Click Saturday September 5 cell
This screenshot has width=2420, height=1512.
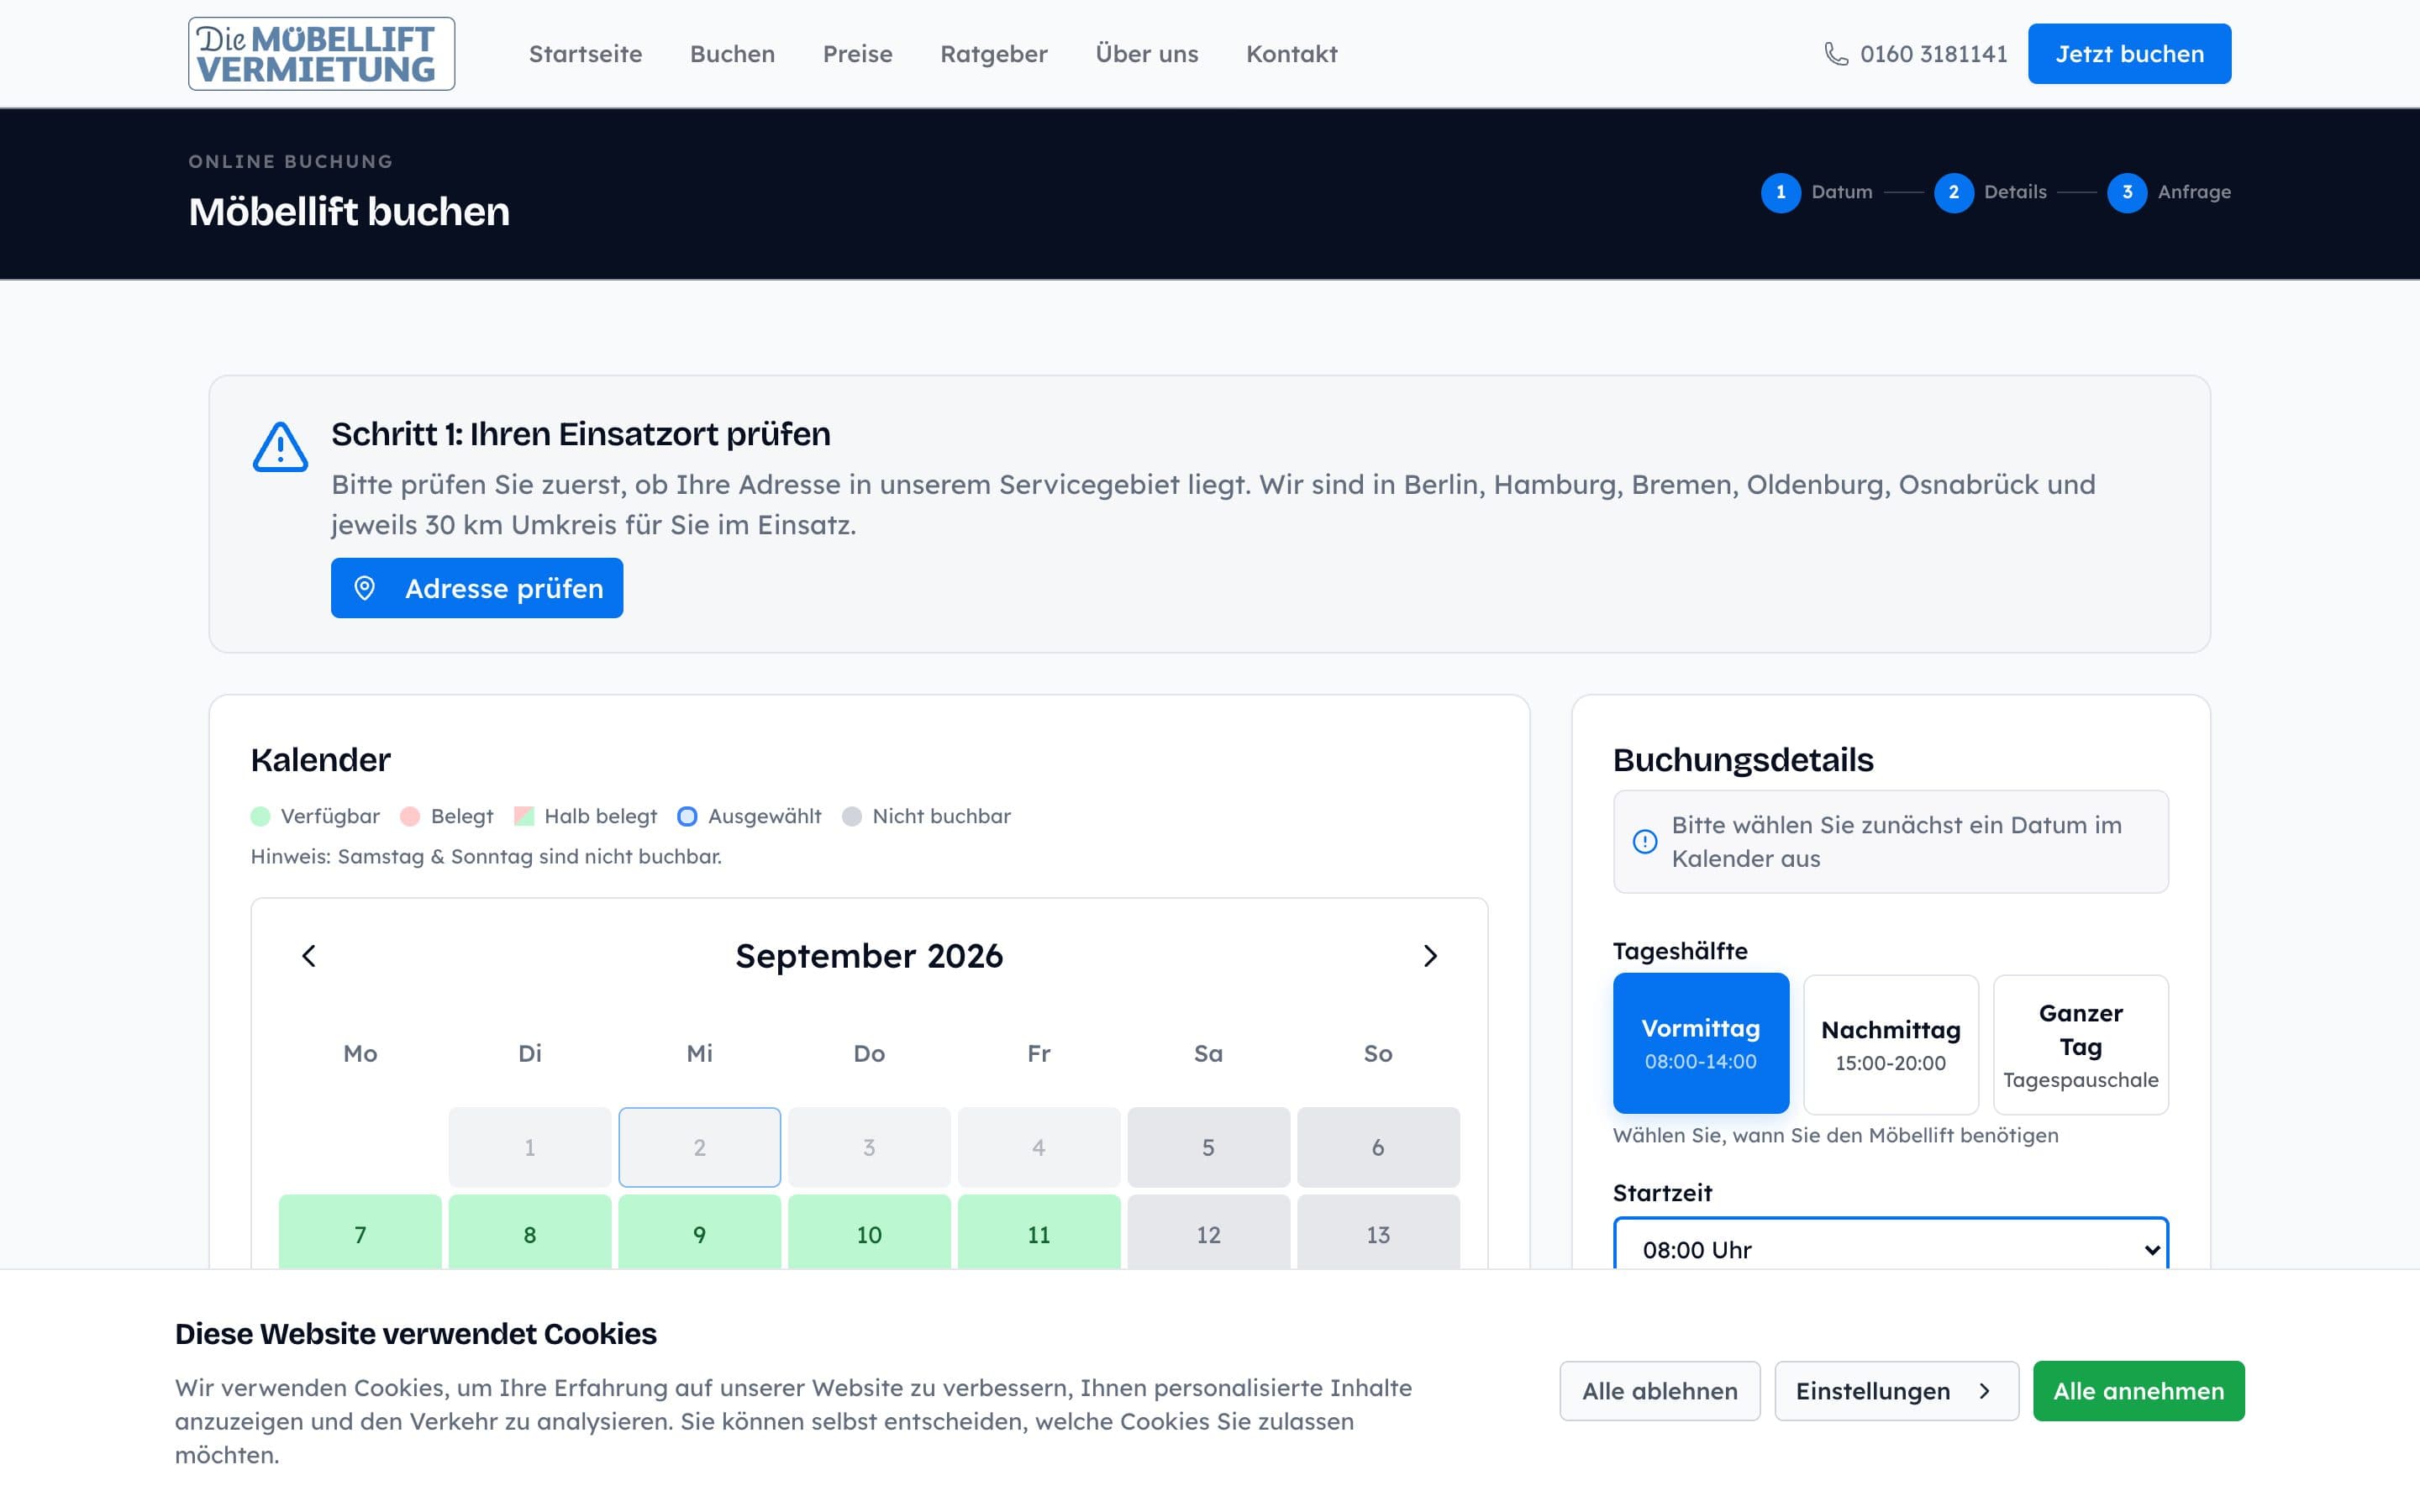(1208, 1147)
